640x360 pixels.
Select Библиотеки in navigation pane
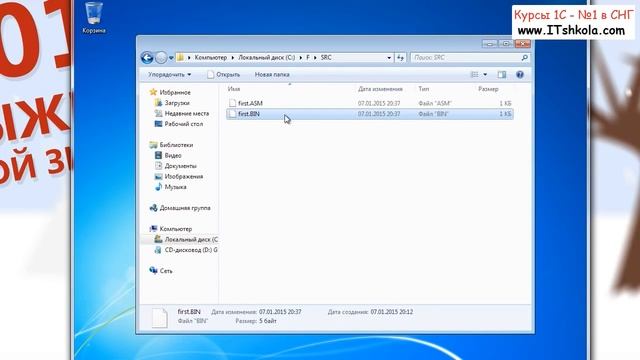coord(176,145)
